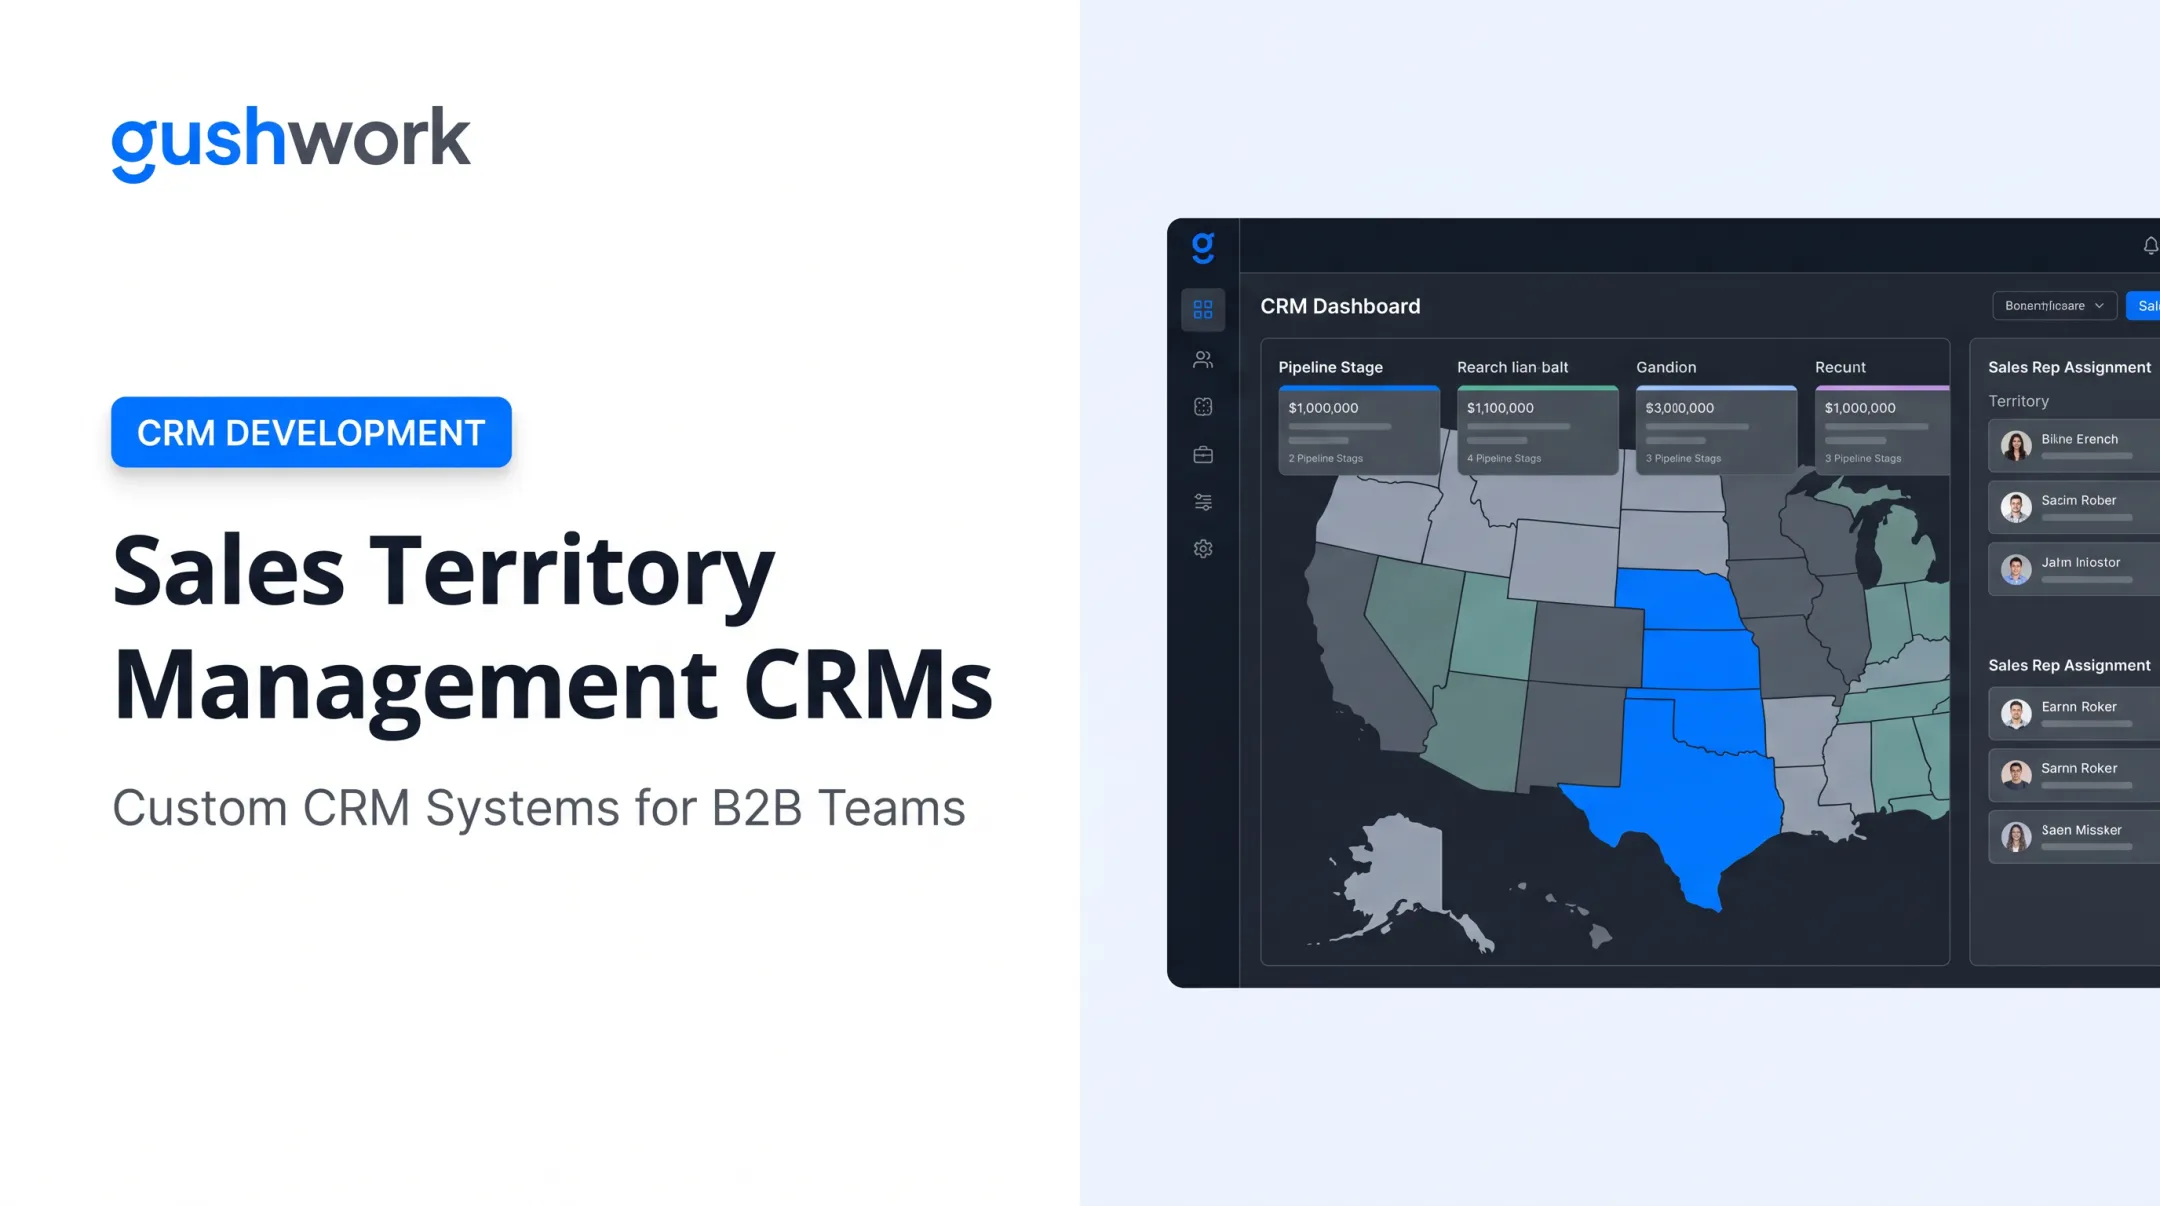Screen dimensions: 2160x1206
Task: Click the '4 Pipeline Stags' label
Action: (x=1504, y=458)
